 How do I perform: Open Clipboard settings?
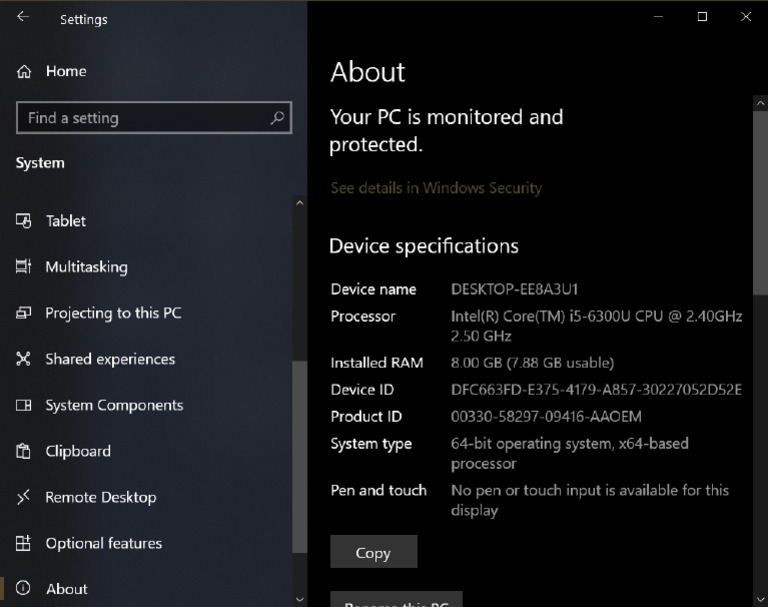tap(78, 451)
